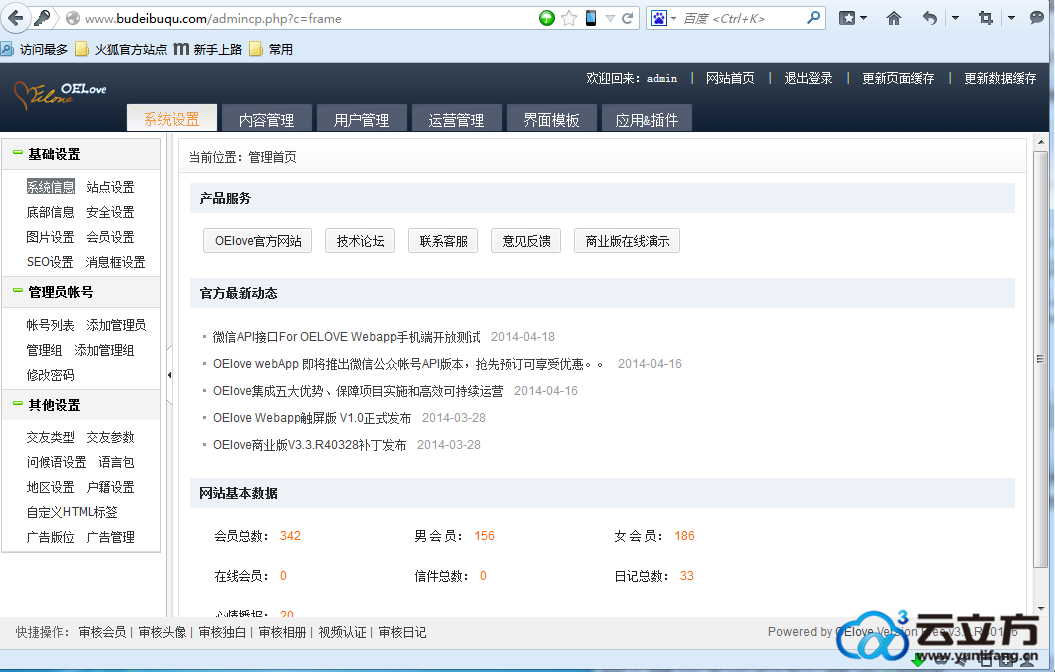Open the Baidu paw search engine selector
Image resolution: width=1055 pixels, height=672 pixels.
point(663,18)
